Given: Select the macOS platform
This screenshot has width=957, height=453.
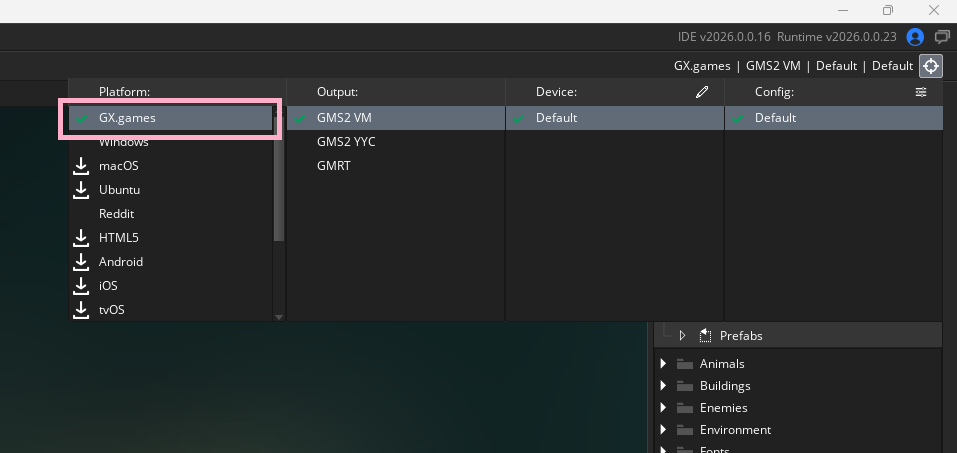Looking at the screenshot, I should [x=170, y=166].
